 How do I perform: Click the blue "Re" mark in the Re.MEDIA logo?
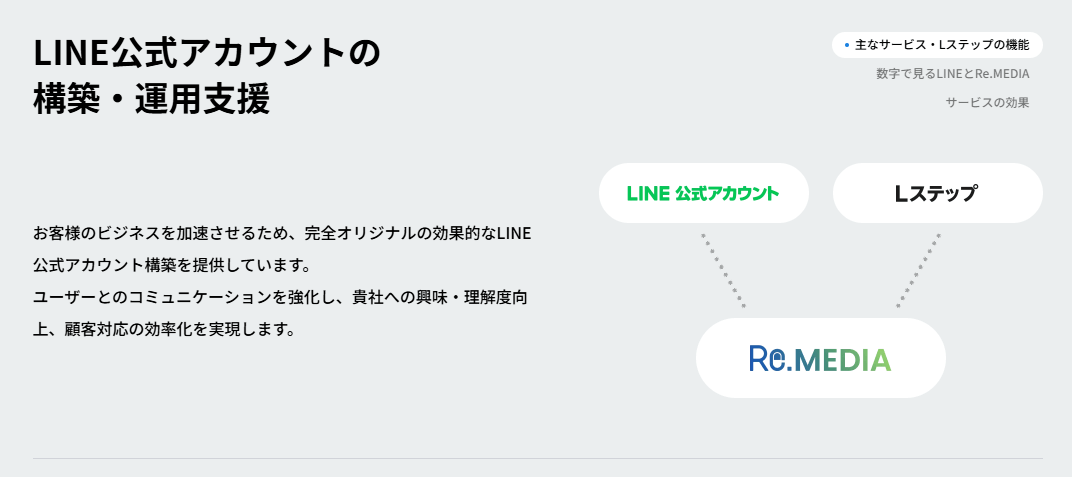point(765,358)
